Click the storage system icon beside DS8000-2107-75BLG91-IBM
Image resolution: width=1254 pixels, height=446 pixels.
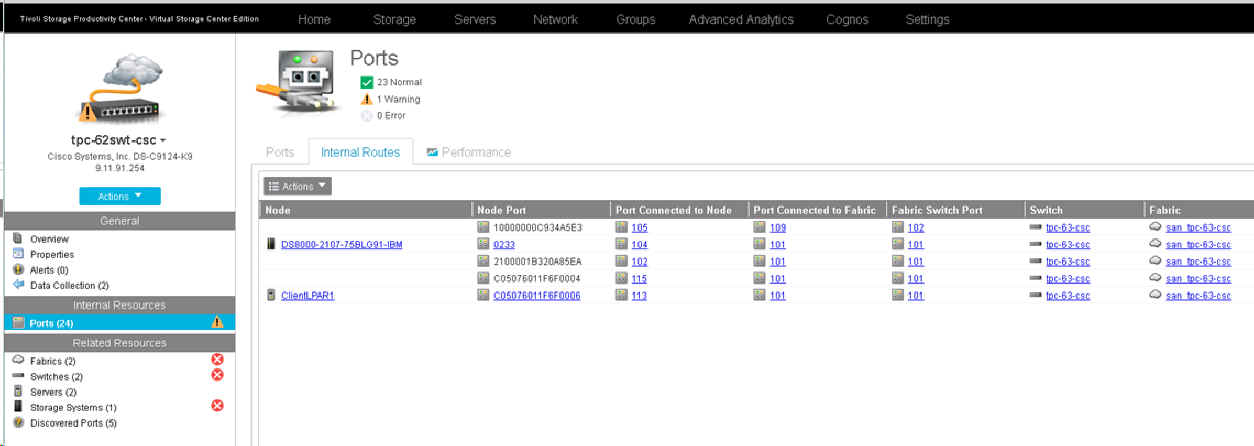point(271,244)
